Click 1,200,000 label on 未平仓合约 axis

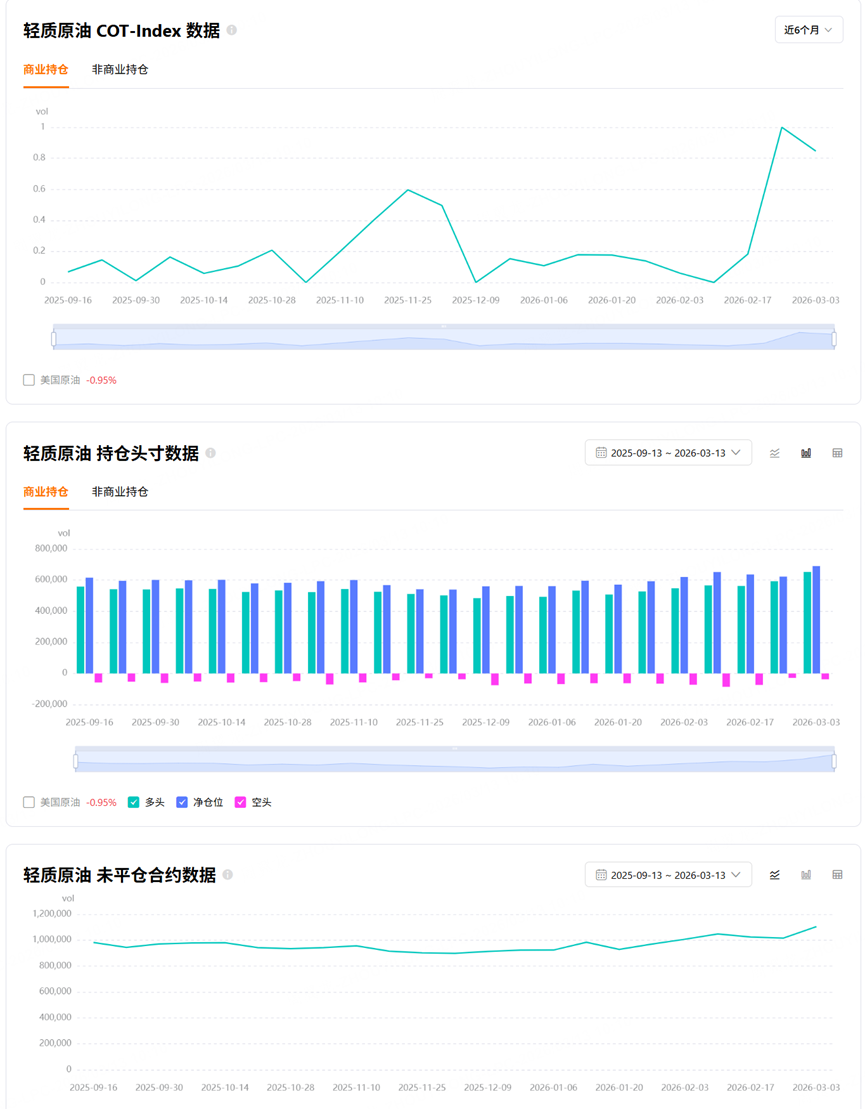(52, 914)
